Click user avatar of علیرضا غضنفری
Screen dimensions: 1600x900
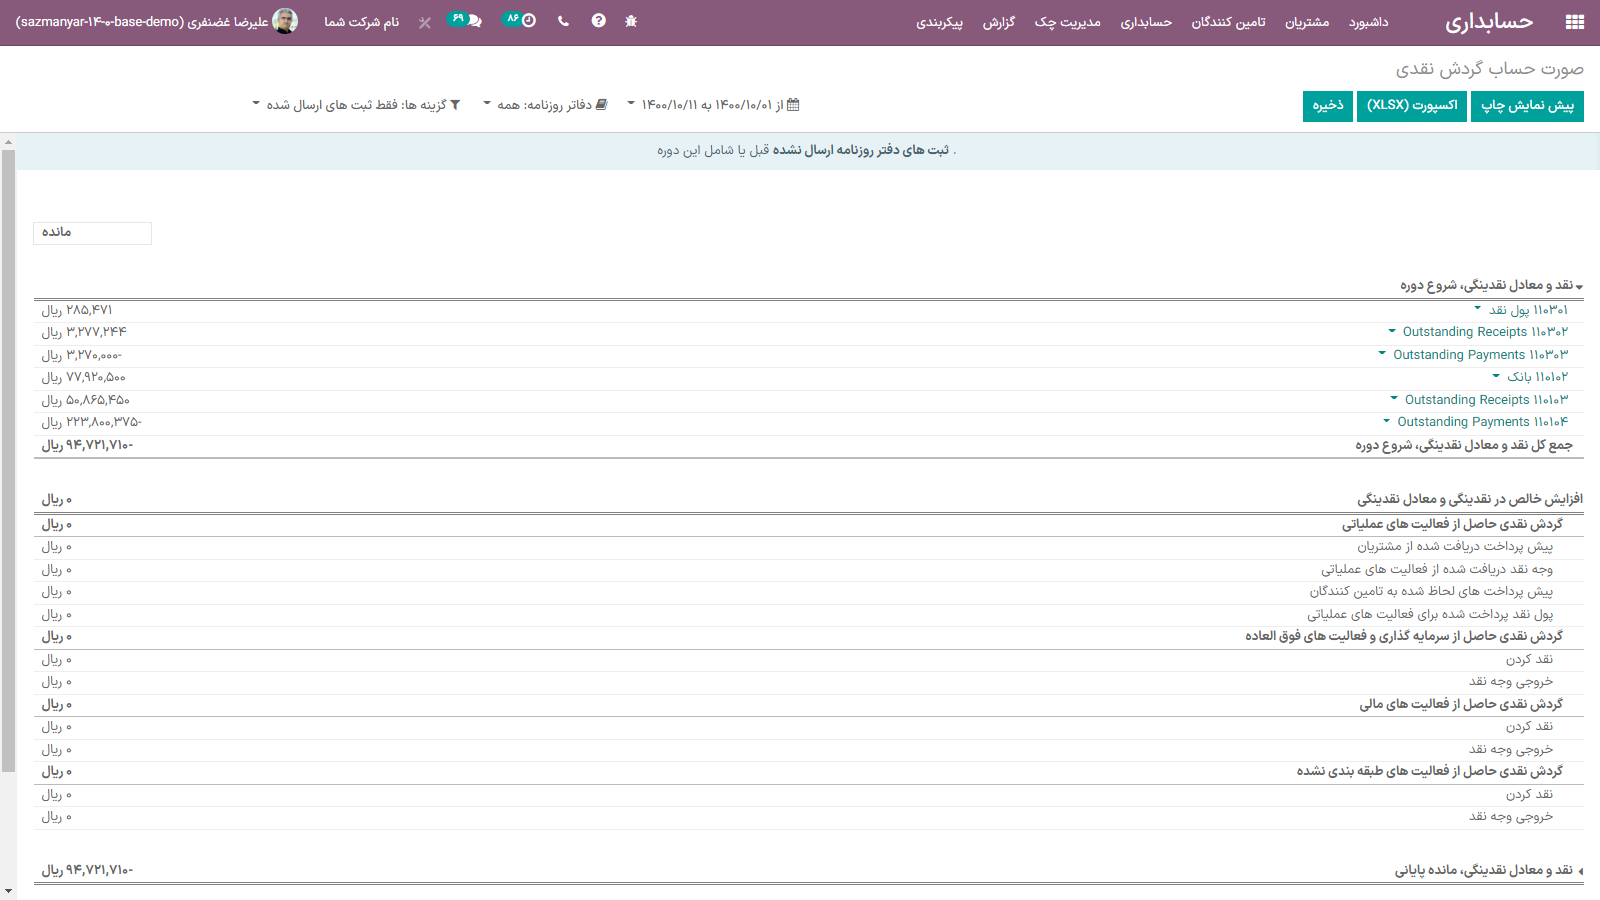pos(285,21)
